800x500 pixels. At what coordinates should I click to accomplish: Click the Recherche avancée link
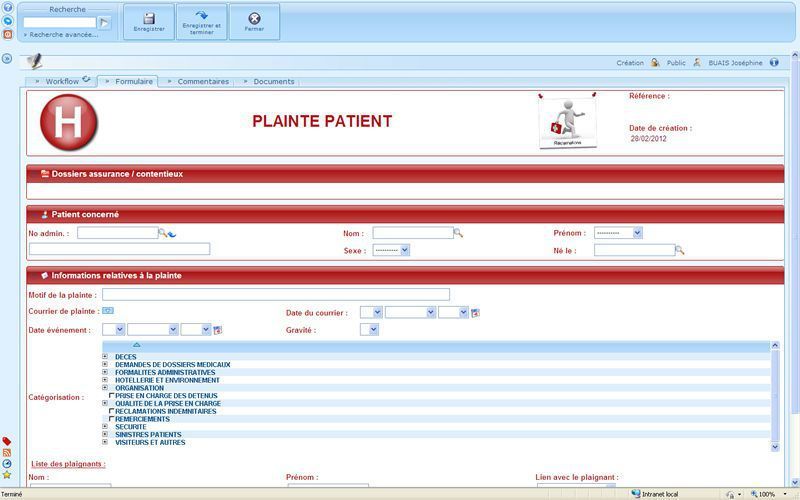coord(63,35)
